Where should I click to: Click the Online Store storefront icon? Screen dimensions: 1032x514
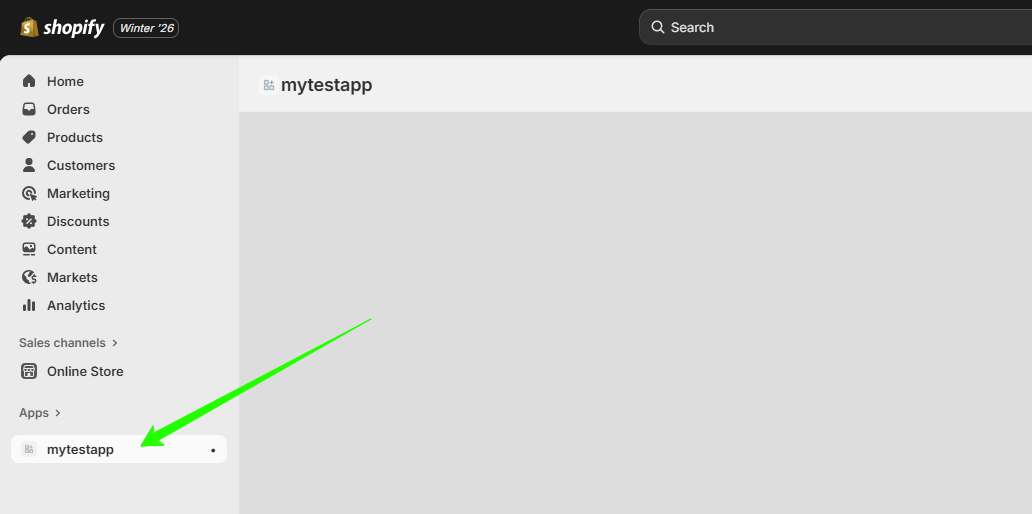(29, 371)
